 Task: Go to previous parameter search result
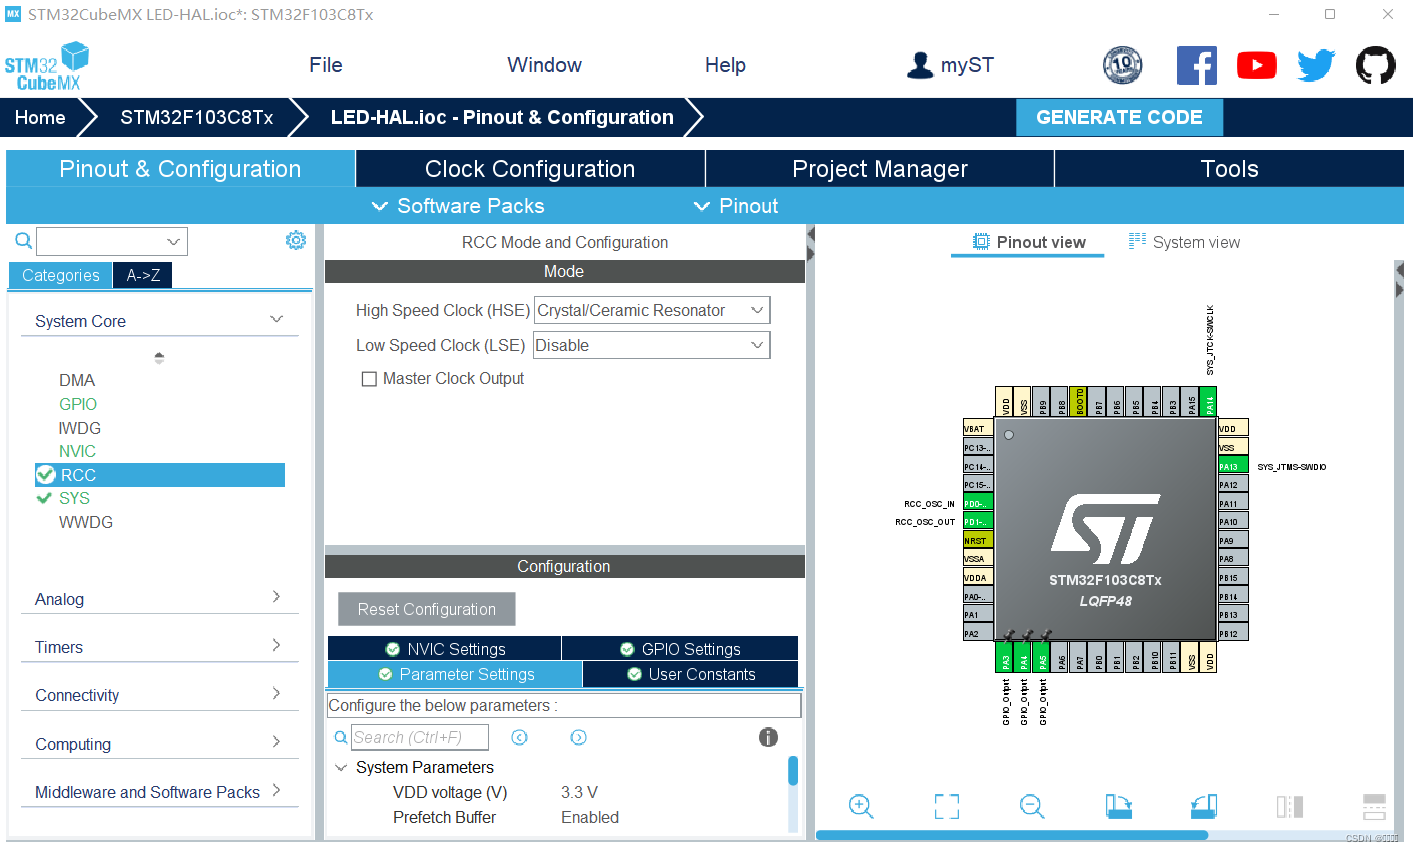point(519,737)
